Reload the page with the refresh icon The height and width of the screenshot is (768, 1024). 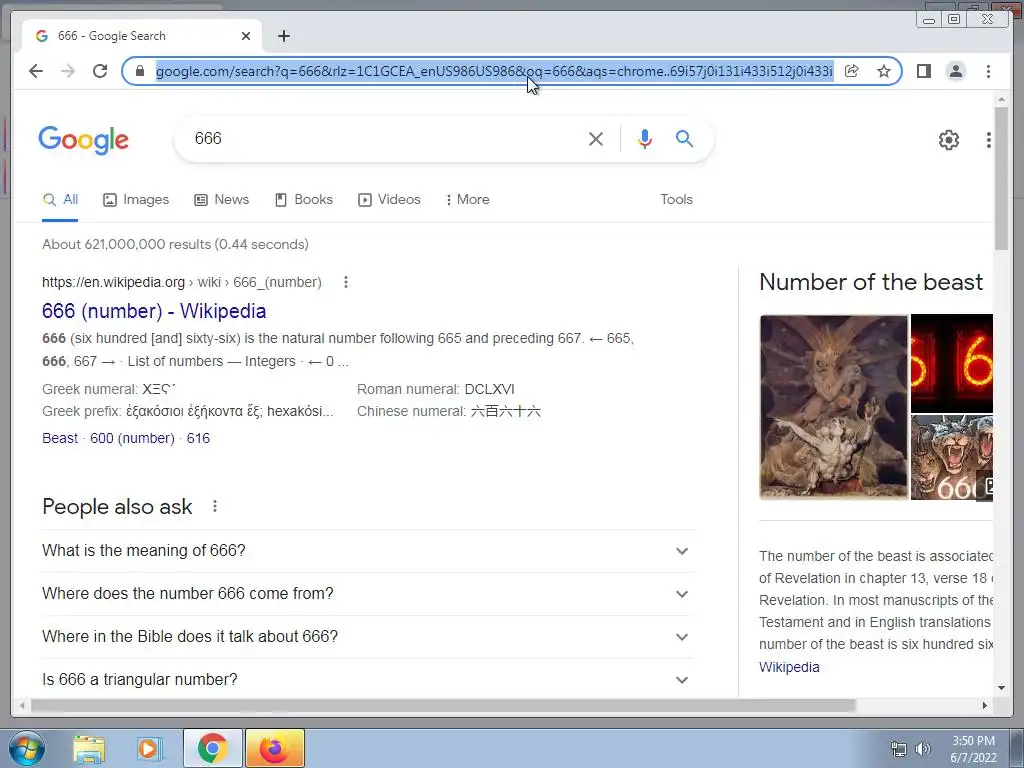click(100, 71)
